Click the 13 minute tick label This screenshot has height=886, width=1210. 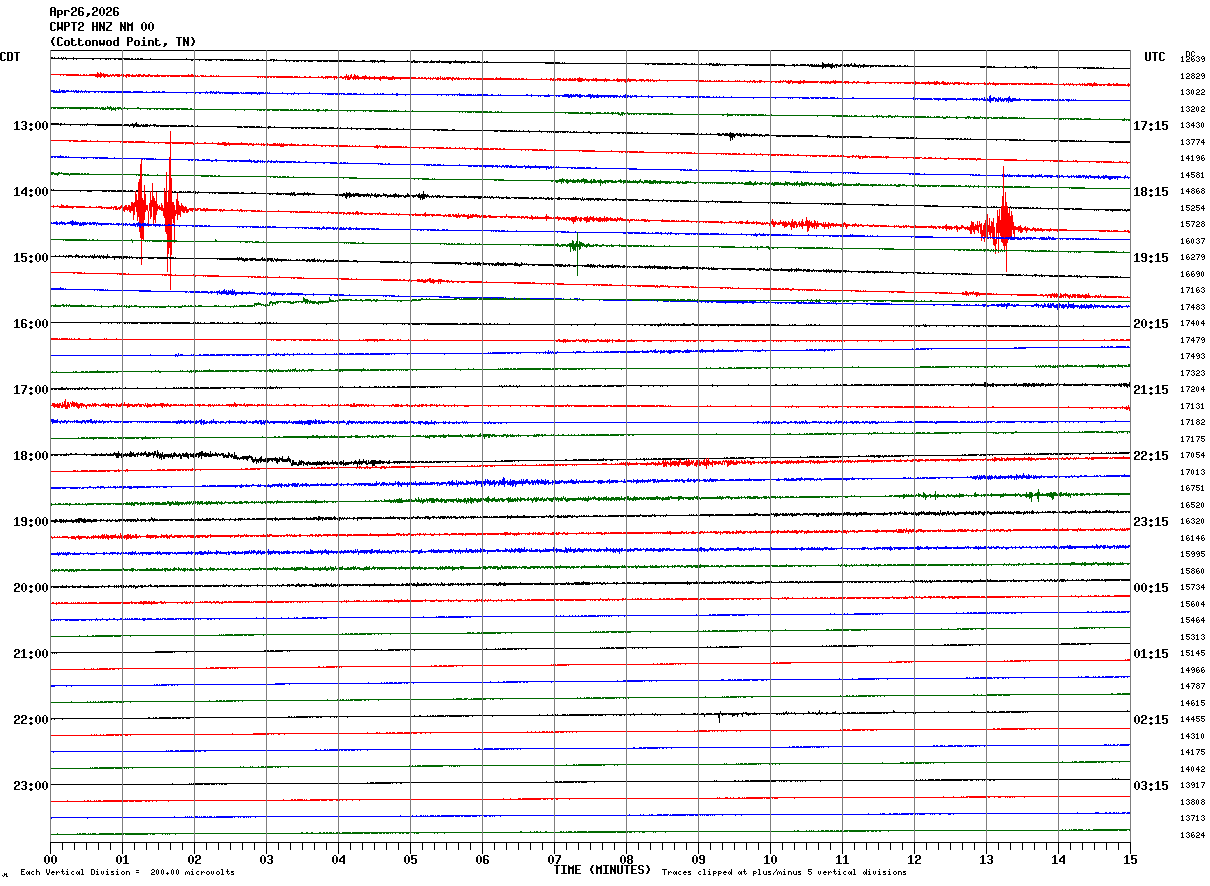(x=986, y=859)
